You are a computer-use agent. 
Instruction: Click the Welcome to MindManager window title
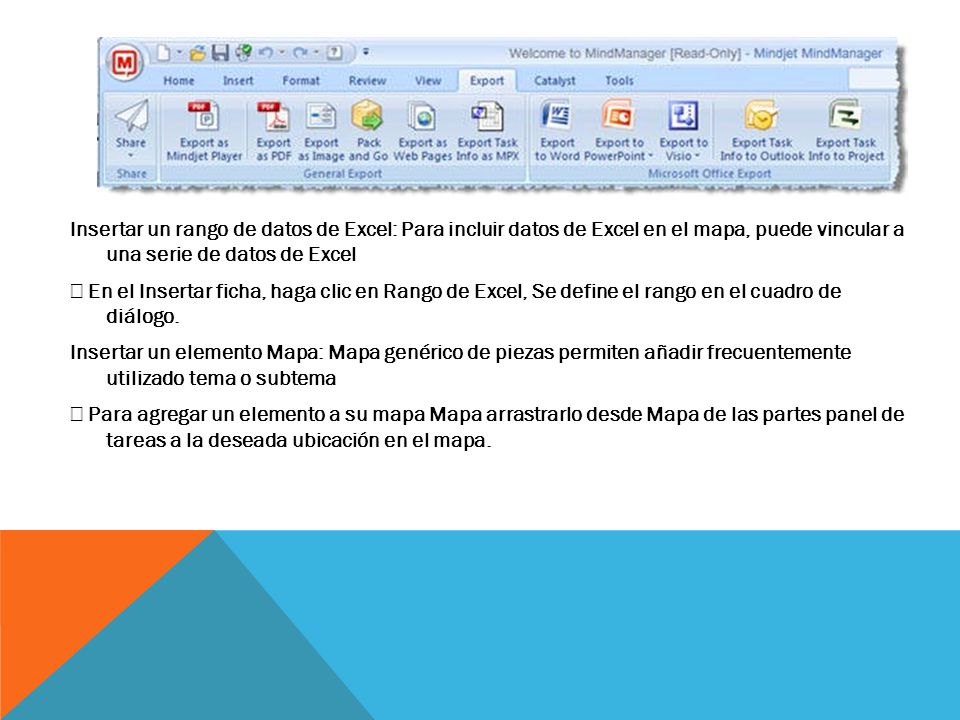point(695,54)
